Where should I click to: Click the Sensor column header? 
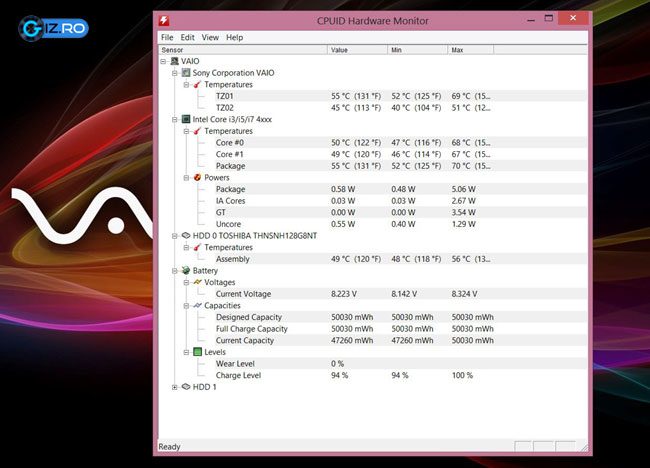click(x=243, y=50)
